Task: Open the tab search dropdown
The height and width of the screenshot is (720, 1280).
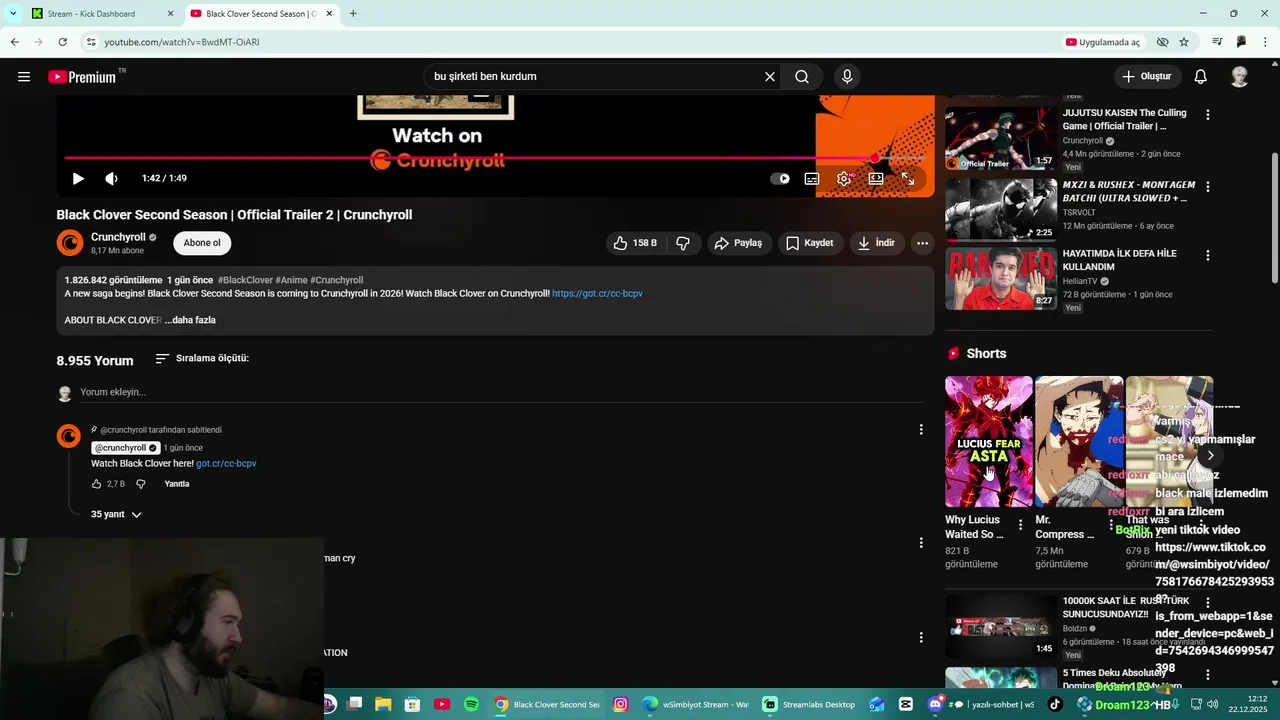Action: point(13,14)
